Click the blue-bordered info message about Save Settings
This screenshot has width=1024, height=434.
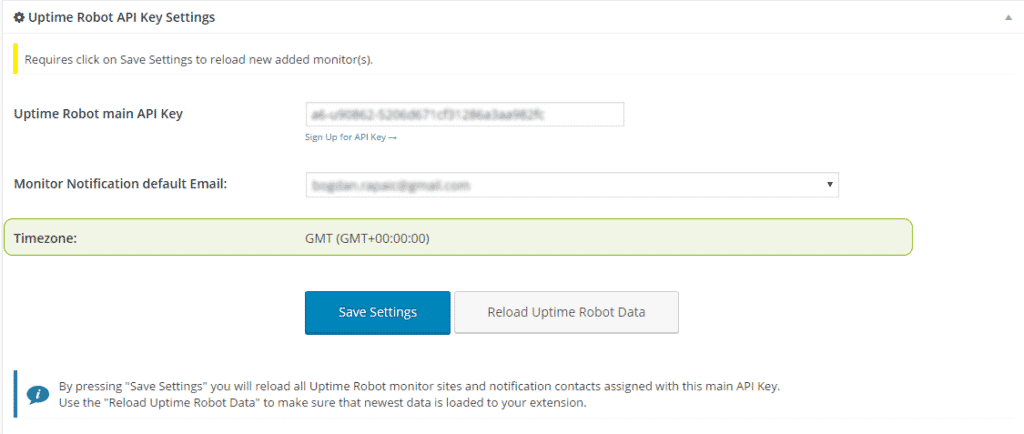pyautogui.click(x=513, y=394)
